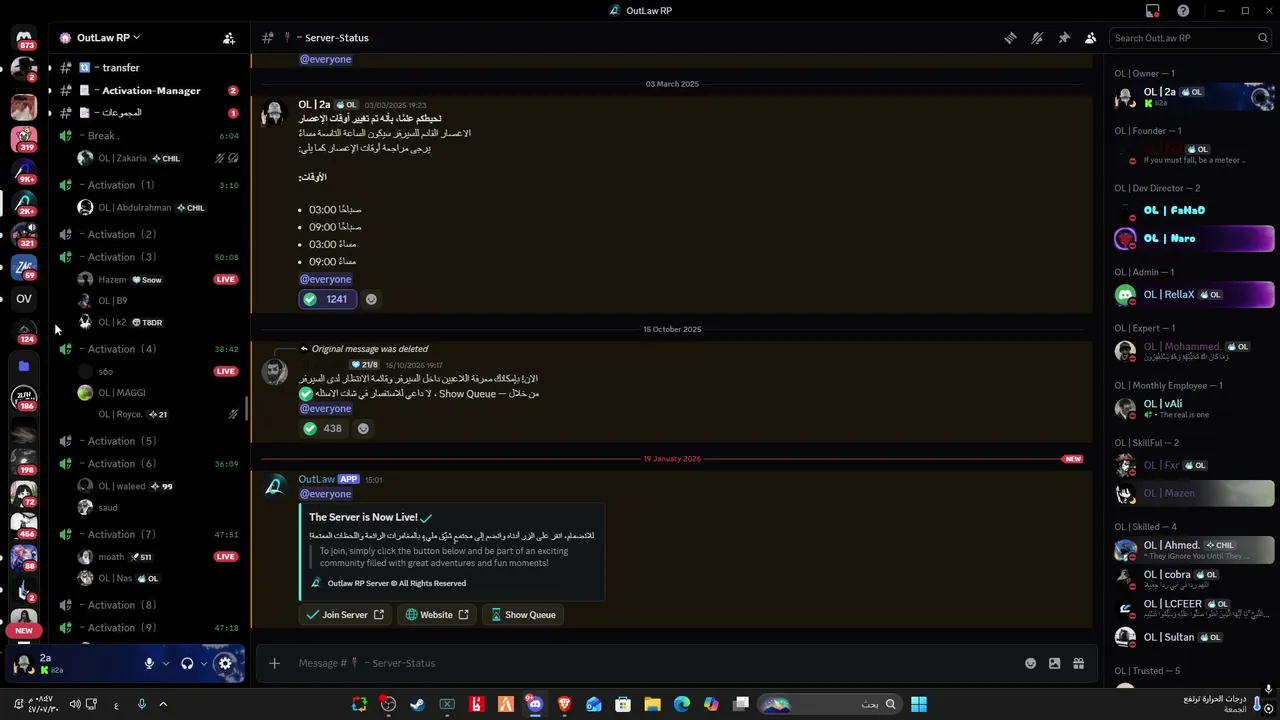
Task: Open microphone input options arrow
Action: (166, 663)
